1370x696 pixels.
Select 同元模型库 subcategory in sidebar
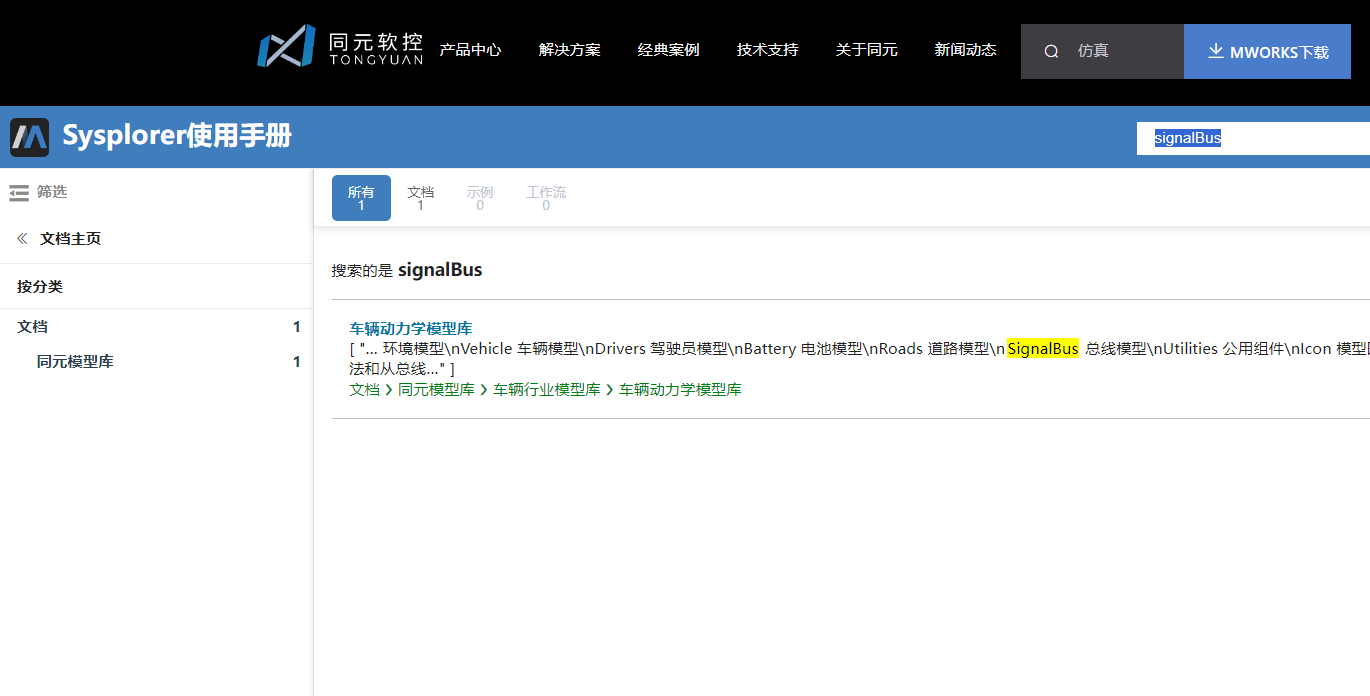tap(75, 361)
